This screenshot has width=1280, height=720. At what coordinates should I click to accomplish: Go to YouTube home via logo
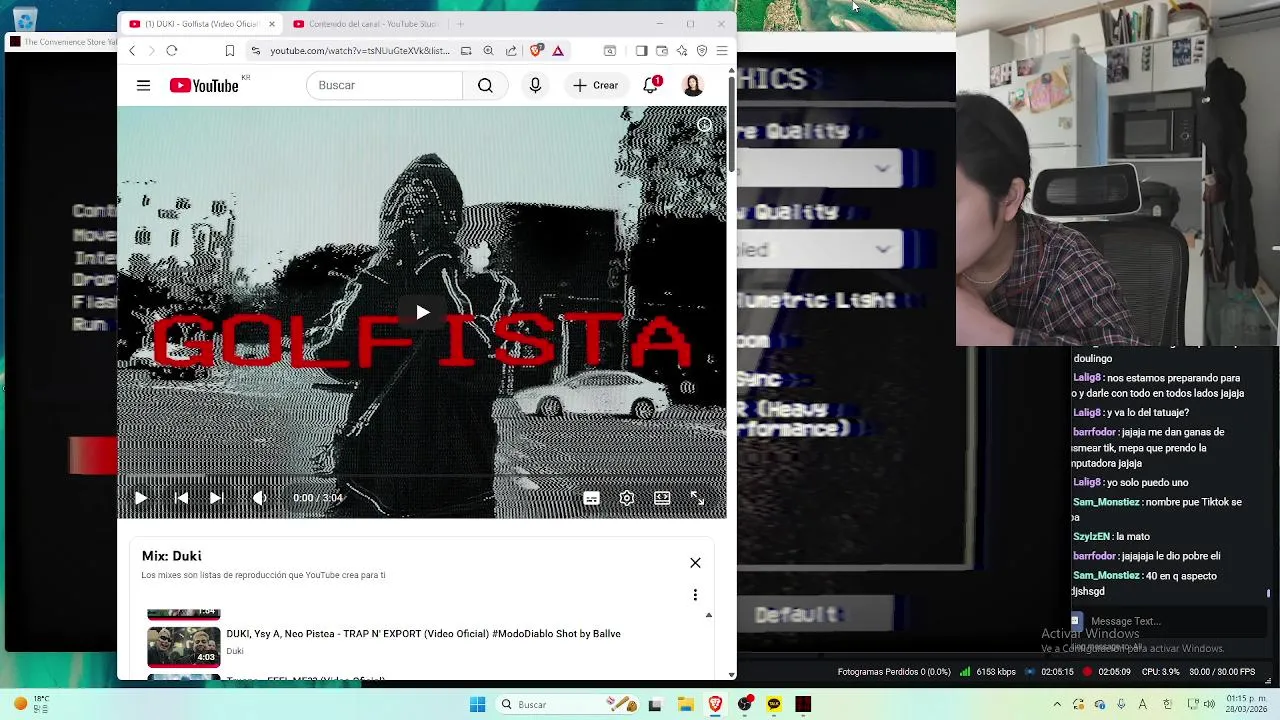[x=205, y=86]
